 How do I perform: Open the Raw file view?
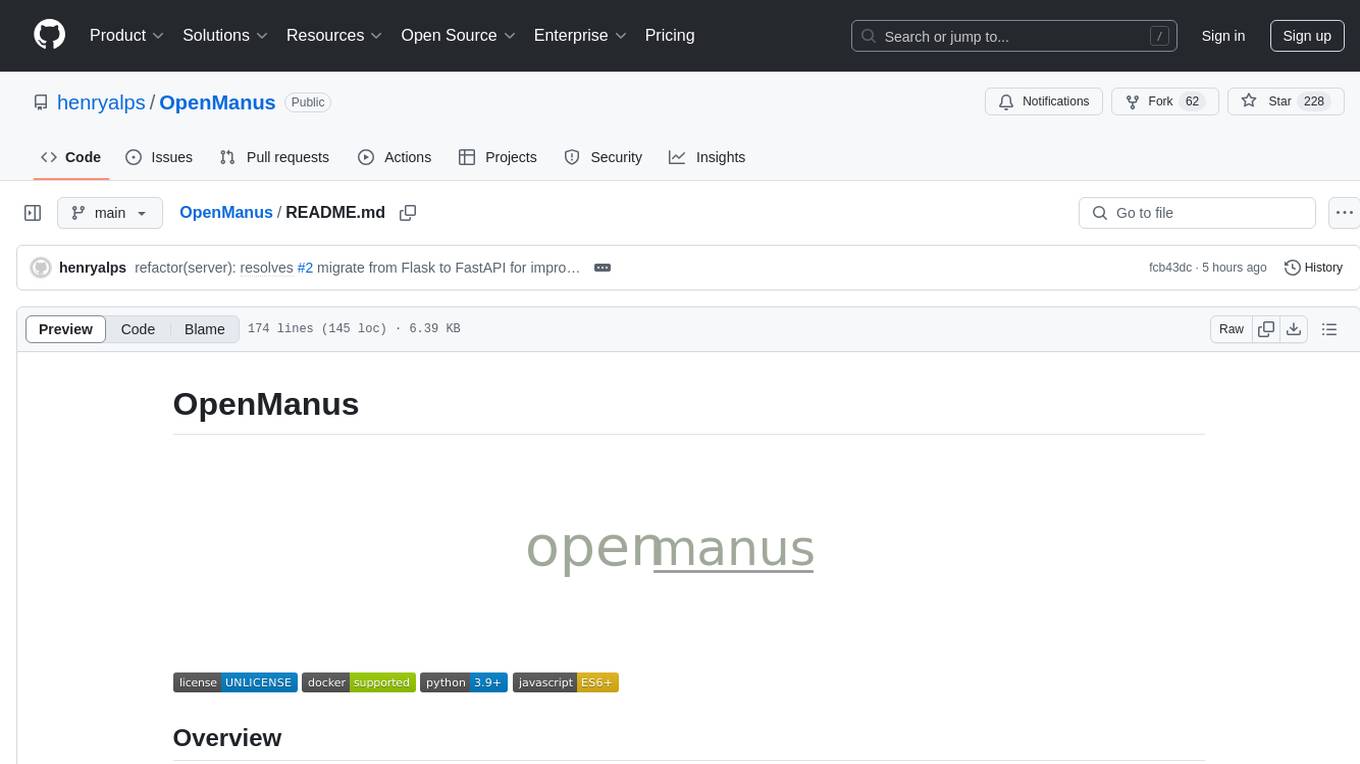pos(1232,329)
